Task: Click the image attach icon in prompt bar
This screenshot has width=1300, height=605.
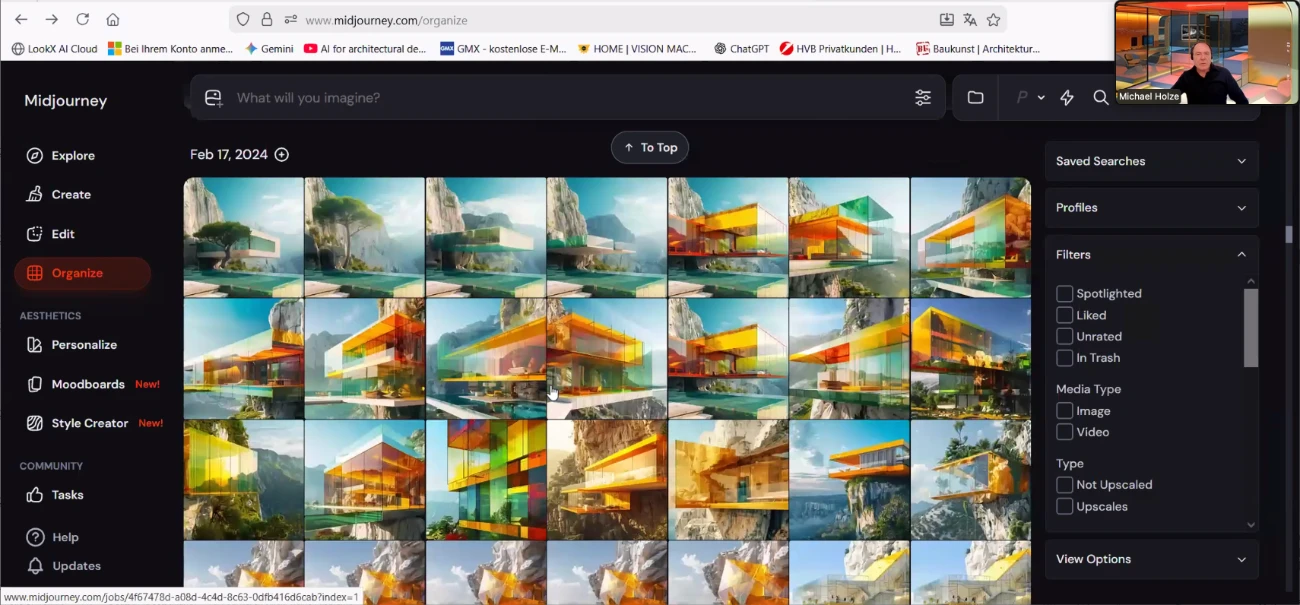Action: 213,98
